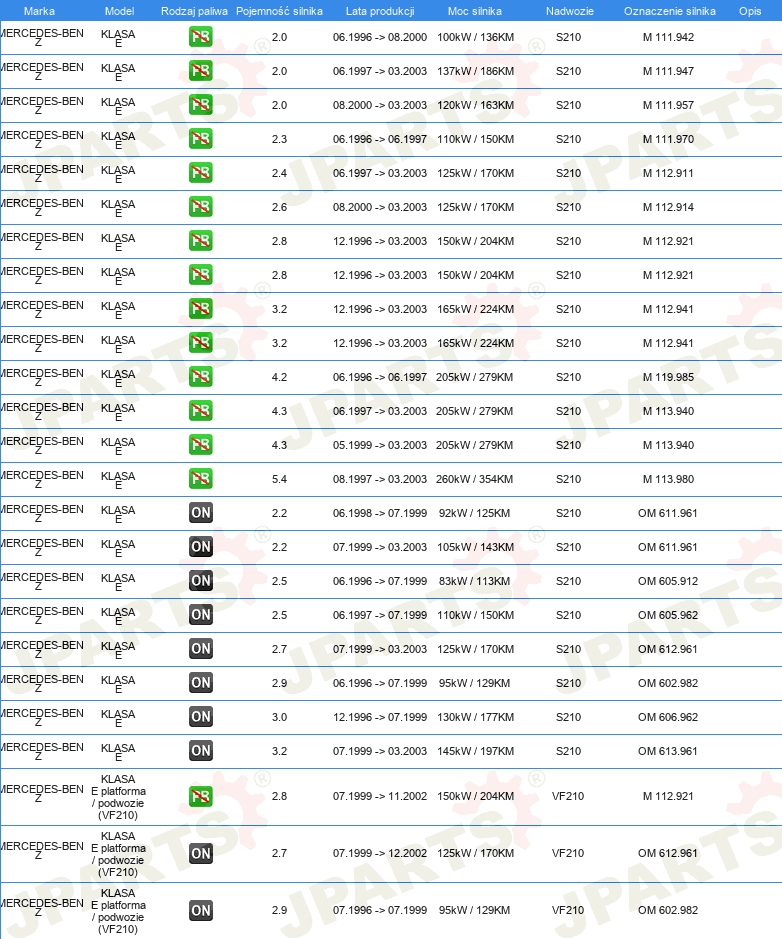Click the power value 145kW / 197KM

pos(475,751)
